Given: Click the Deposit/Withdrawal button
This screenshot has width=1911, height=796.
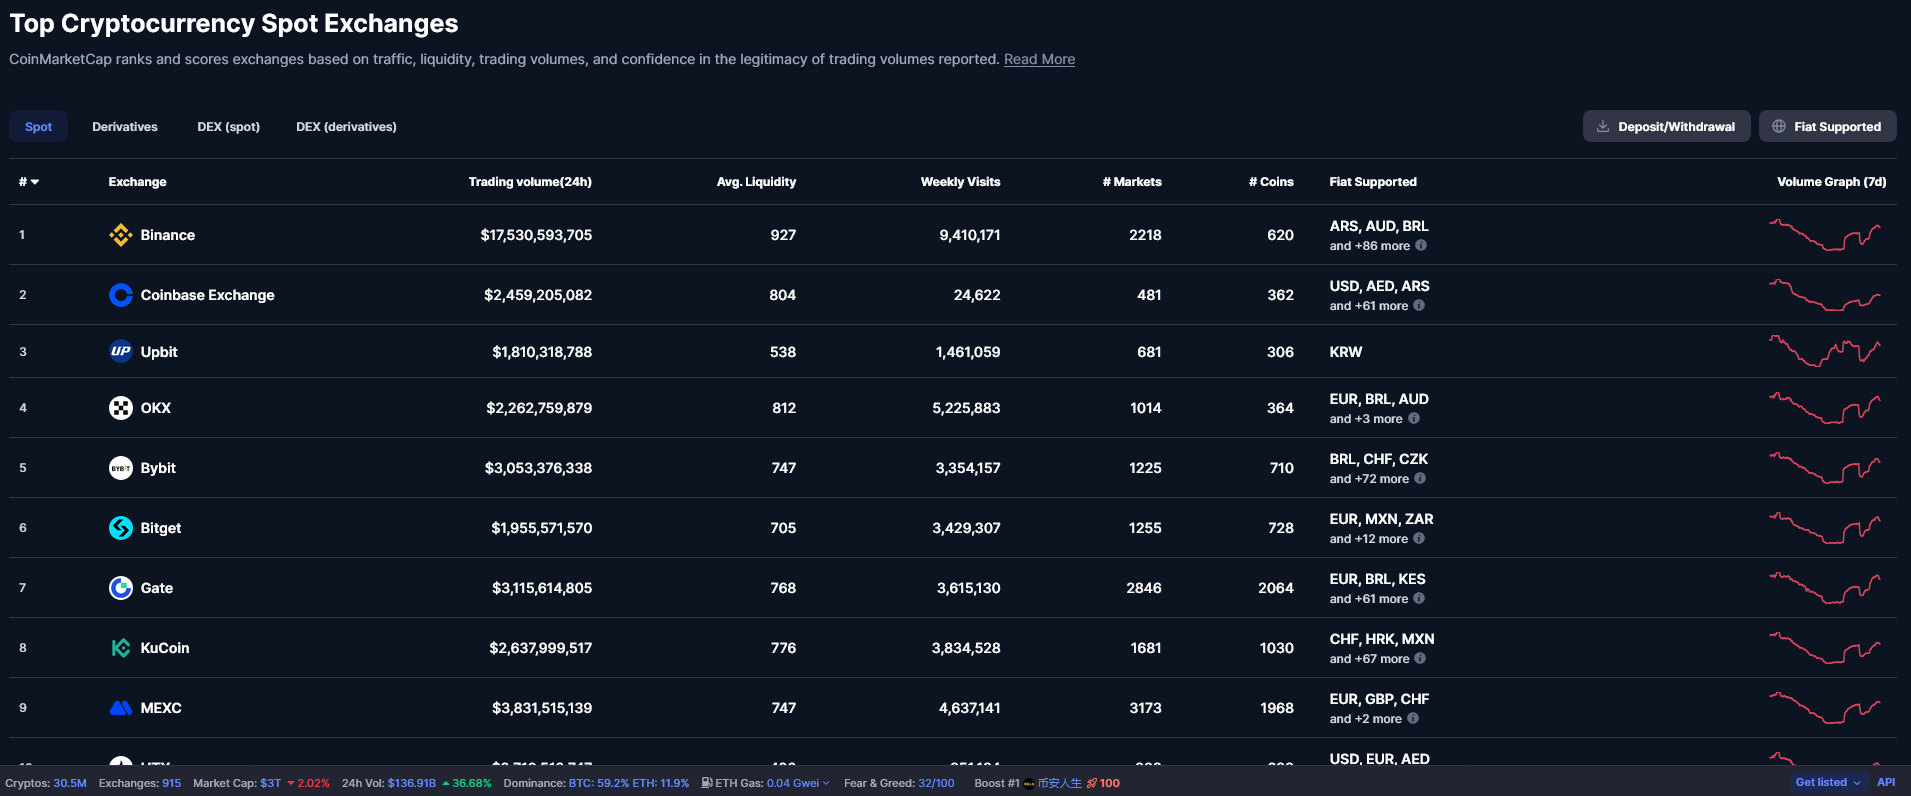Looking at the screenshot, I should [x=1665, y=127].
